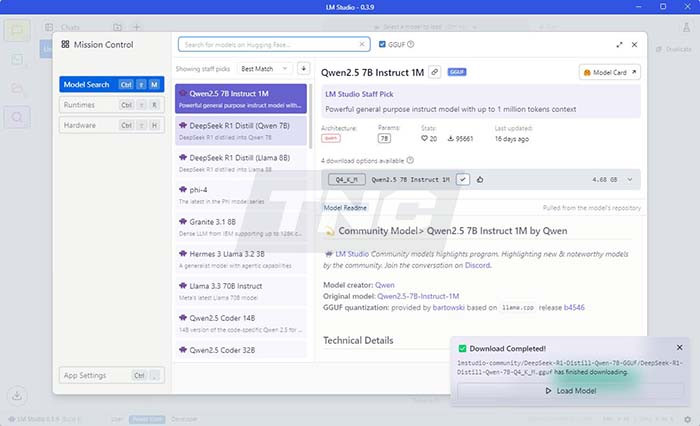Toggle the GGUF checkbox
Viewport: 700px width, 426px height.
pos(382,44)
